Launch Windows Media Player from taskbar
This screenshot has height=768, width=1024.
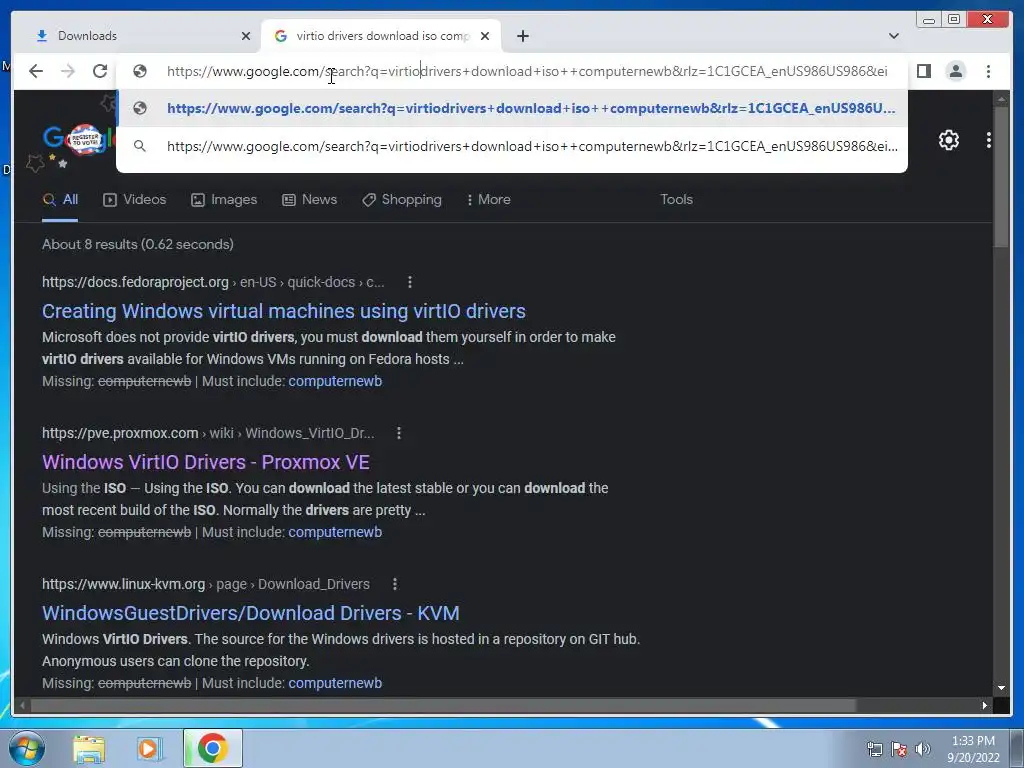pyautogui.click(x=150, y=748)
